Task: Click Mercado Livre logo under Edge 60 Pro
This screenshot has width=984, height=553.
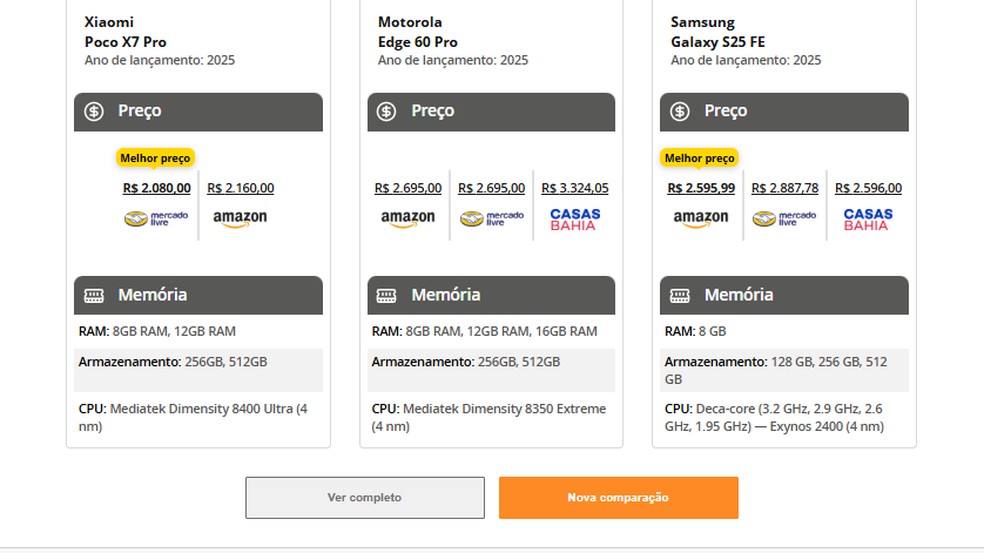Action: (x=491, y=219)
